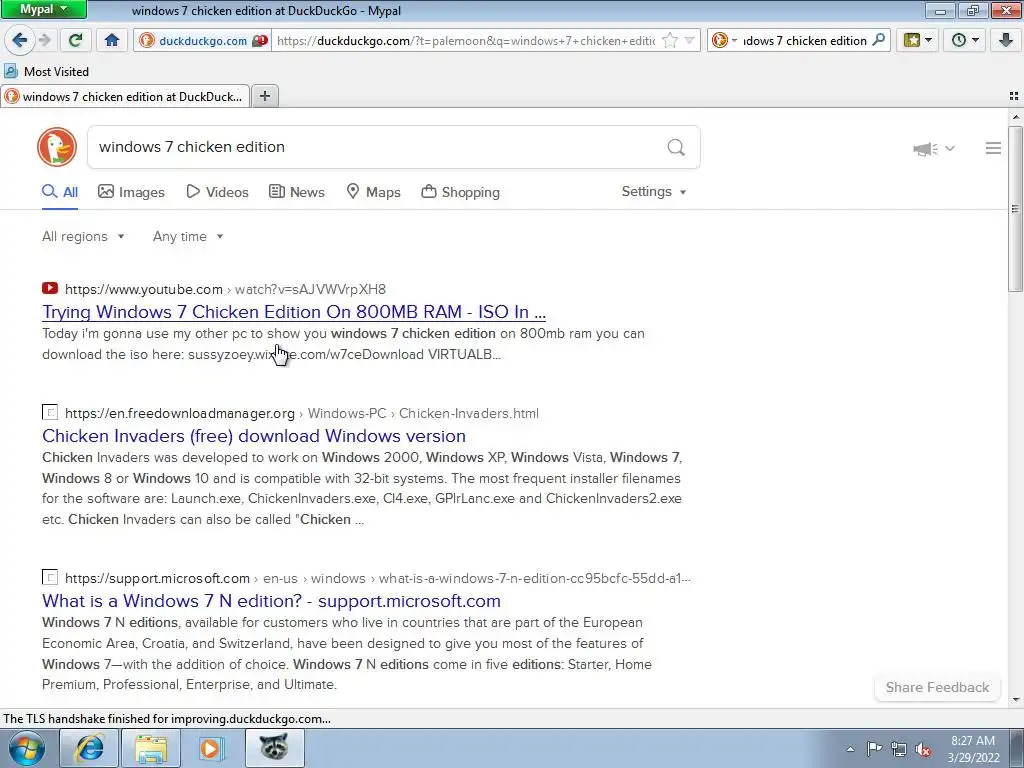Open the Most Visited bookmarks folder
Screen dimensions: 1024x768
[46, 71]
